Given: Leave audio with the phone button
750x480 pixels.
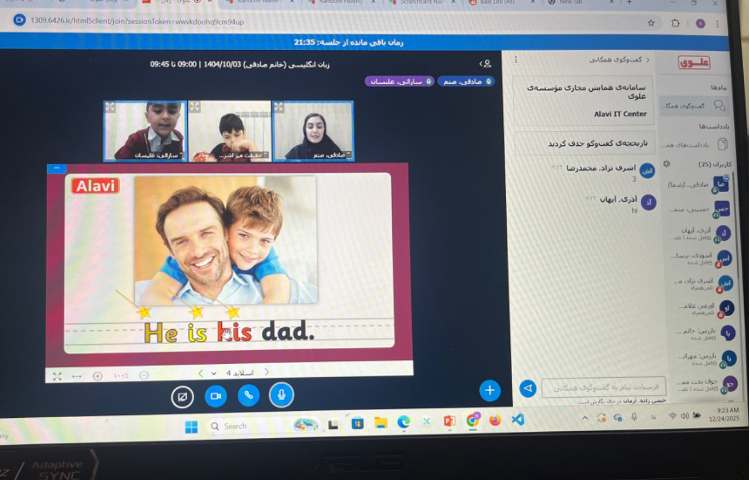Looking at the screenshot, I should point(248,395).
